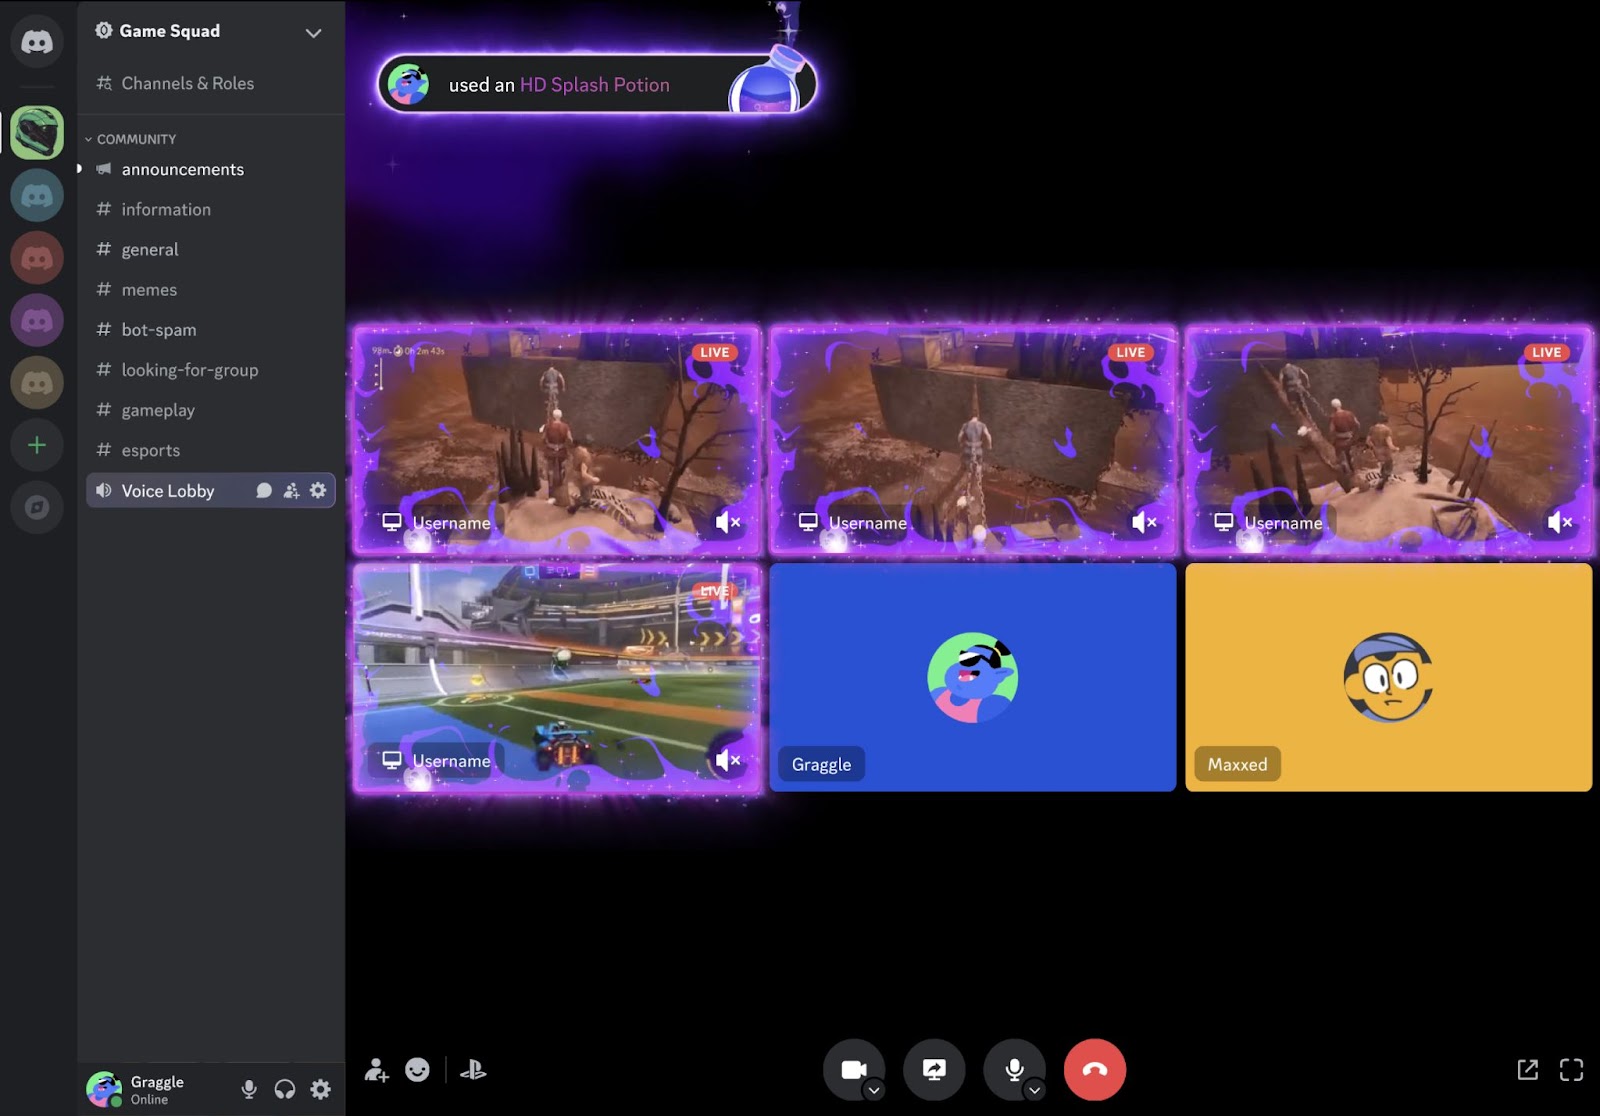Pop out the call window
Viewport: 1600px width, 1116px height.
coord(1528,1070)
